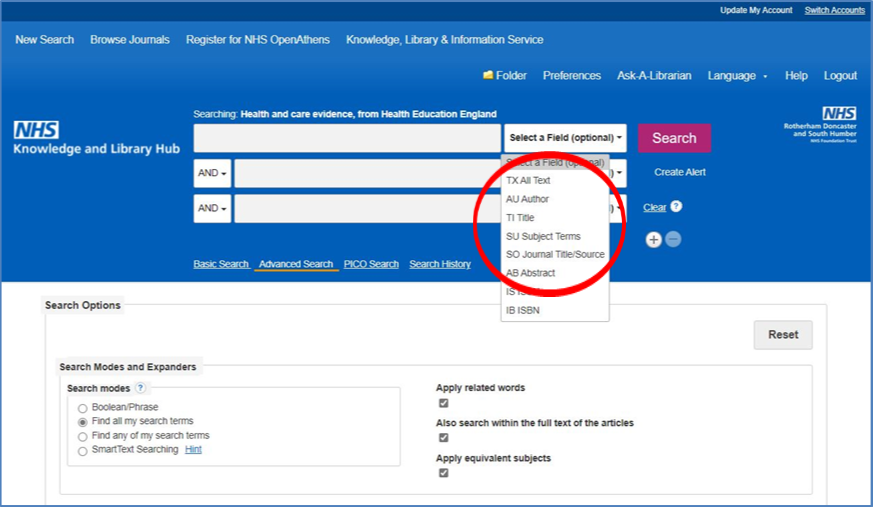The image size is (873, 507).
Task: Switch to Advanced Search tab
Action: [x=296, y=264]
